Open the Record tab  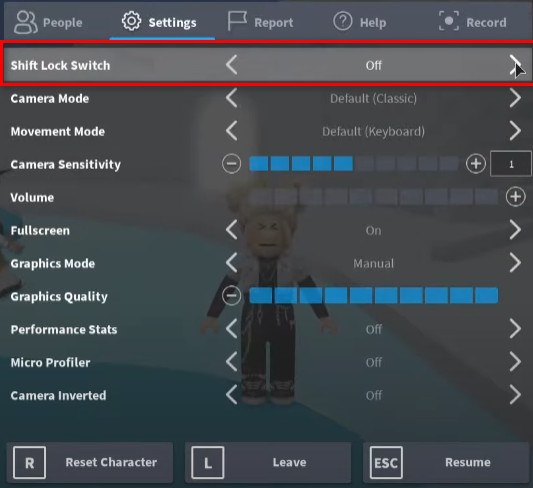(x=472, y=22)
